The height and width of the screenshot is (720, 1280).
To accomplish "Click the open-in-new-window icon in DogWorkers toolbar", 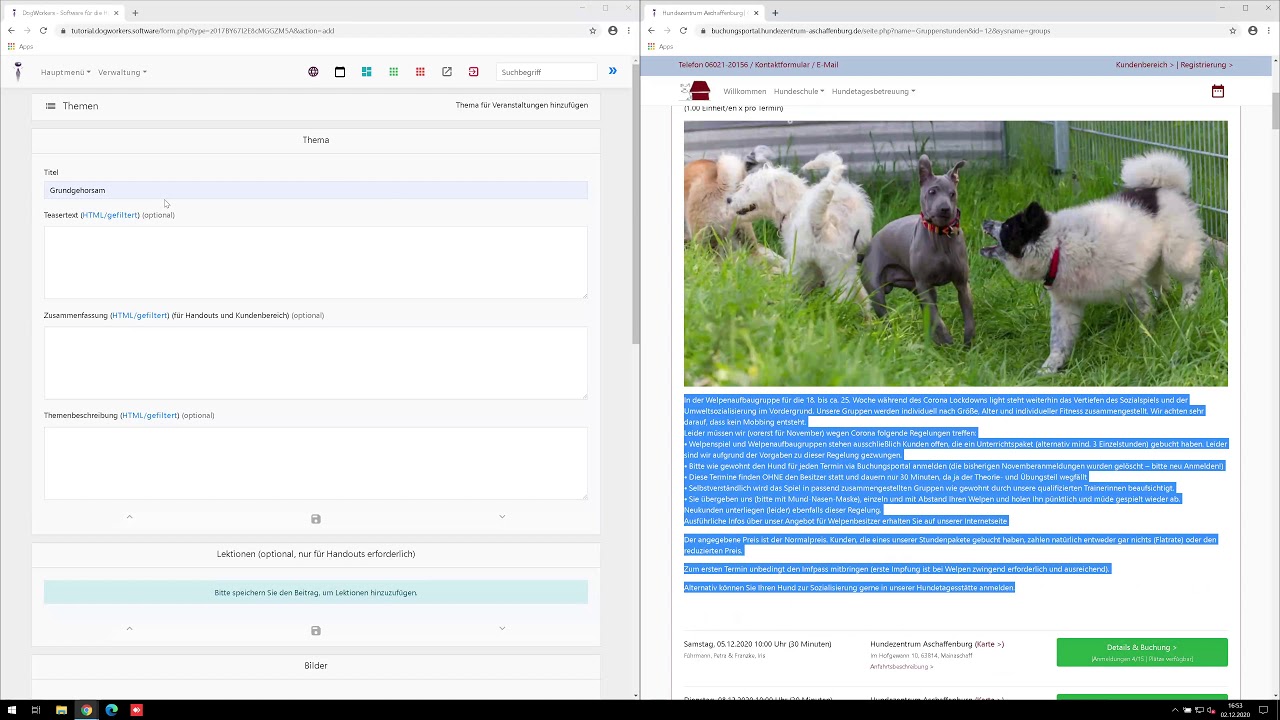I will 447,72.
